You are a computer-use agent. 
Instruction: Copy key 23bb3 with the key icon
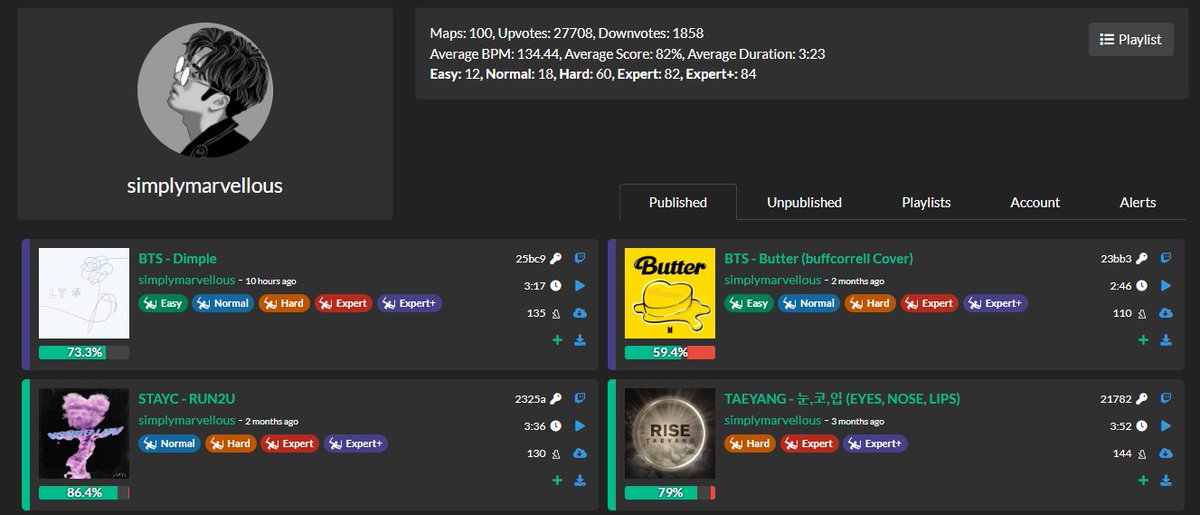point(1141,258)
